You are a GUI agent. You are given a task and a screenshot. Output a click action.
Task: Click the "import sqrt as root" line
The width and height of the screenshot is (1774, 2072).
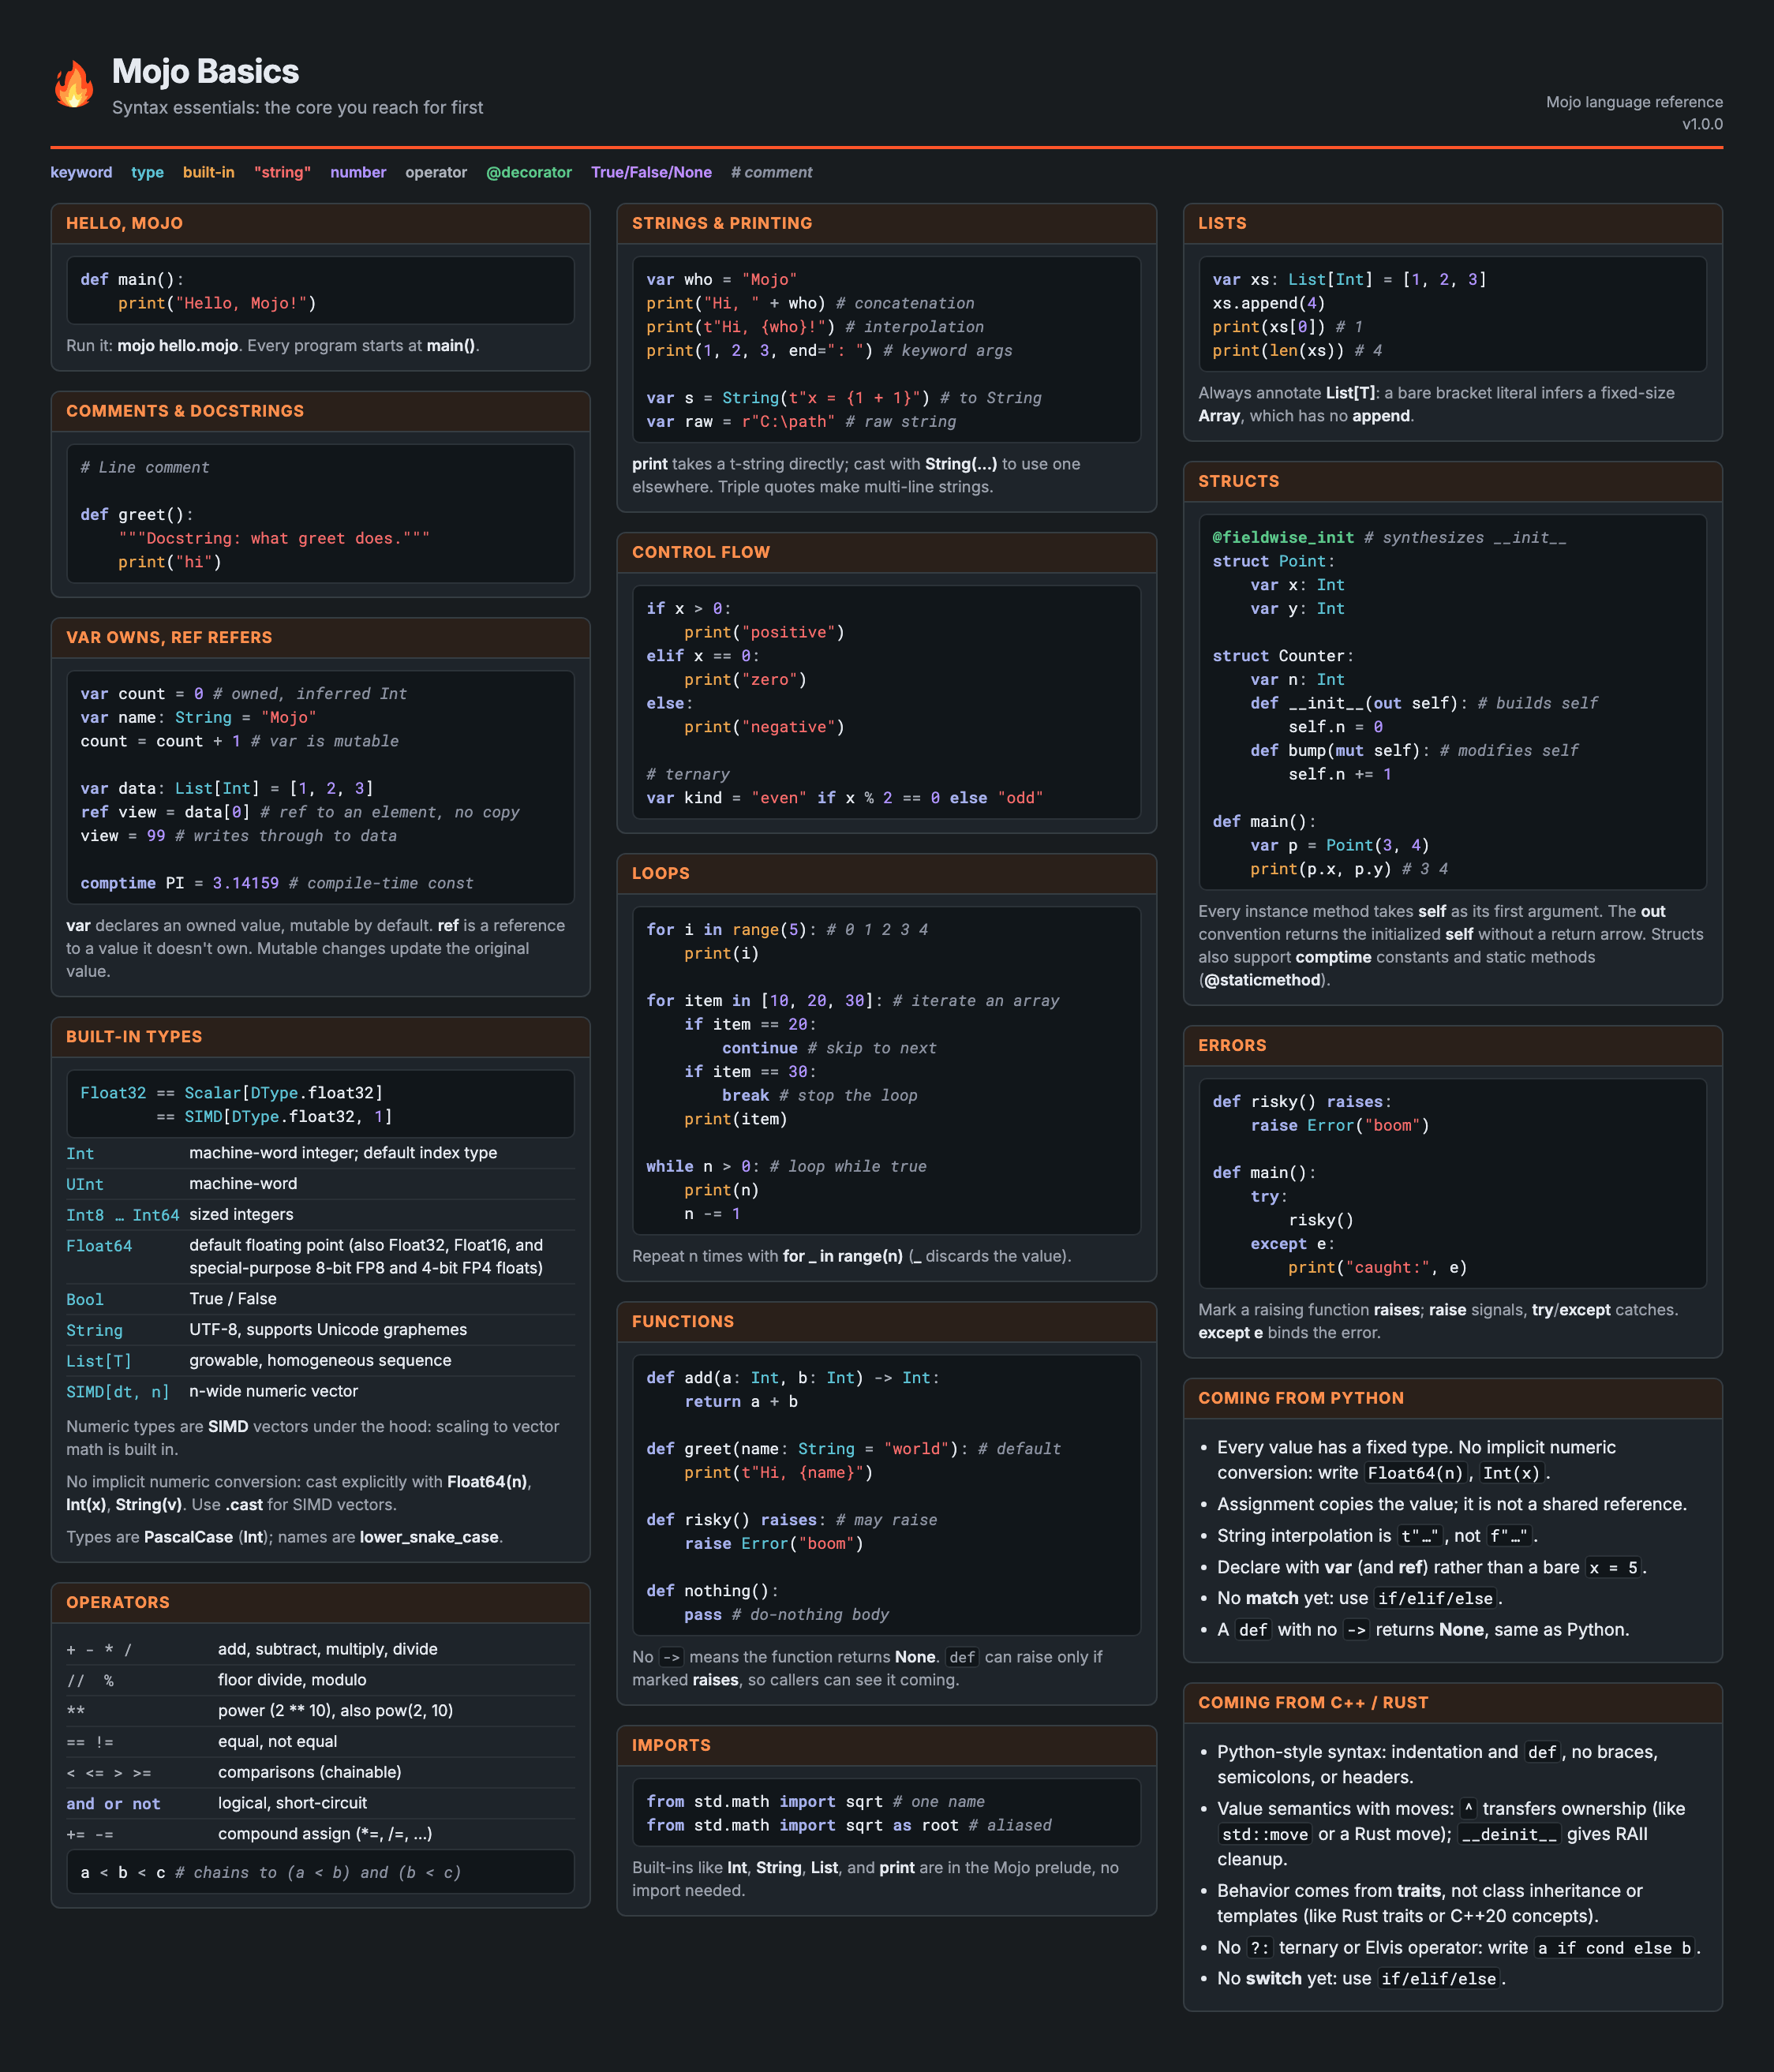tap(849, 1826)
